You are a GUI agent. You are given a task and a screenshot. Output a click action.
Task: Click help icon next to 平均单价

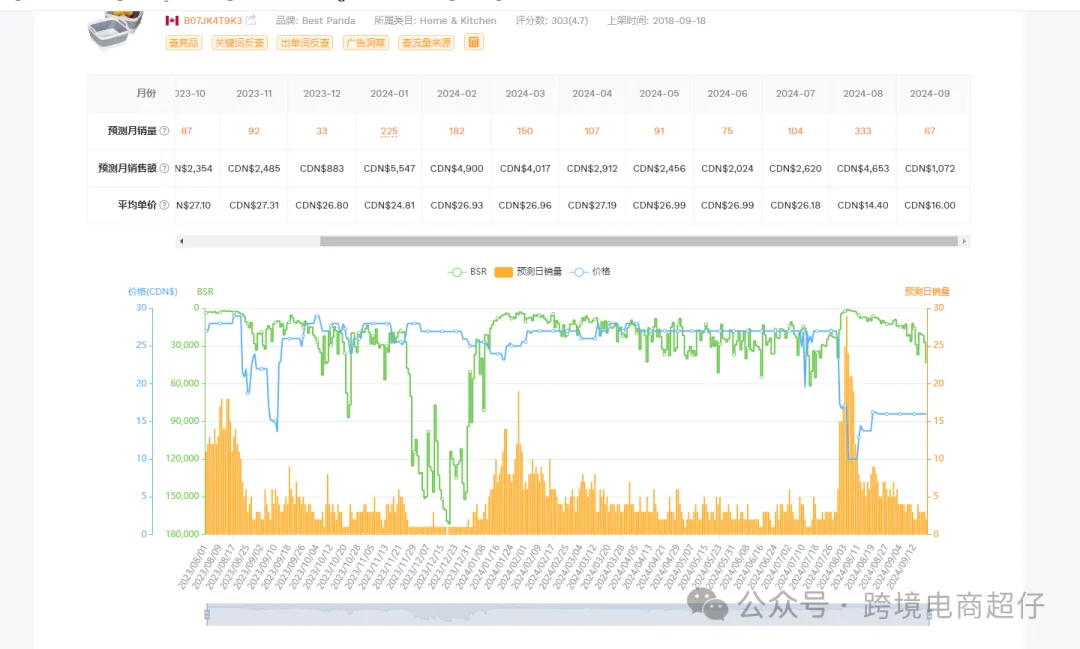[x=164, y=205]
